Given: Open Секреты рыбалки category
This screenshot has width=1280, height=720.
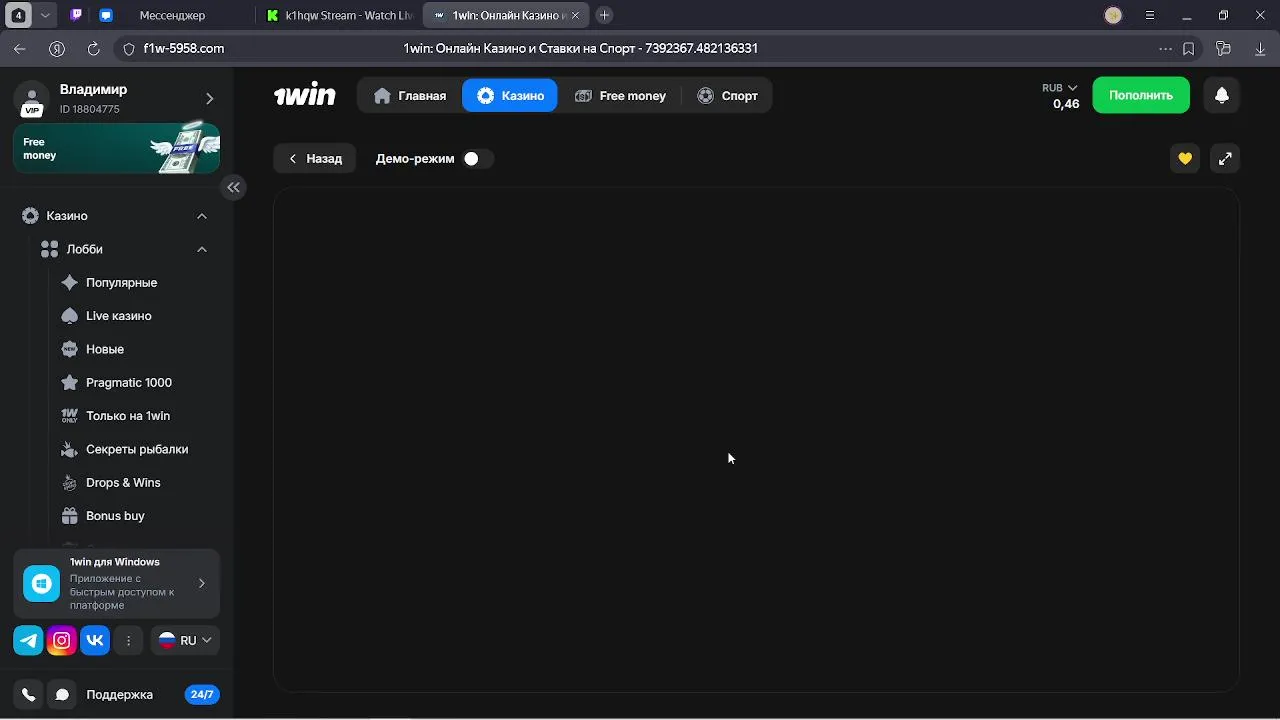Looking at the screenshot, I should [x=137, y=449].
